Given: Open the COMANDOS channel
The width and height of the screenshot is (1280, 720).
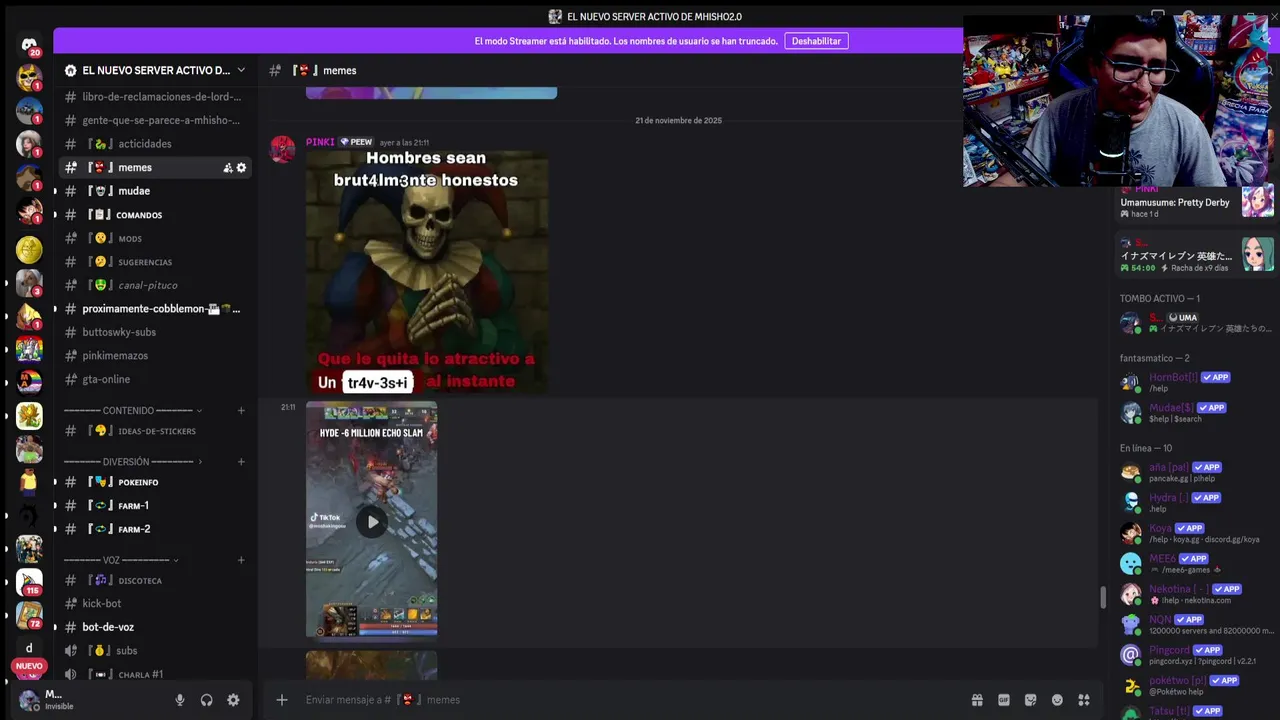Looking at the screenshot, I should [155, 215].
